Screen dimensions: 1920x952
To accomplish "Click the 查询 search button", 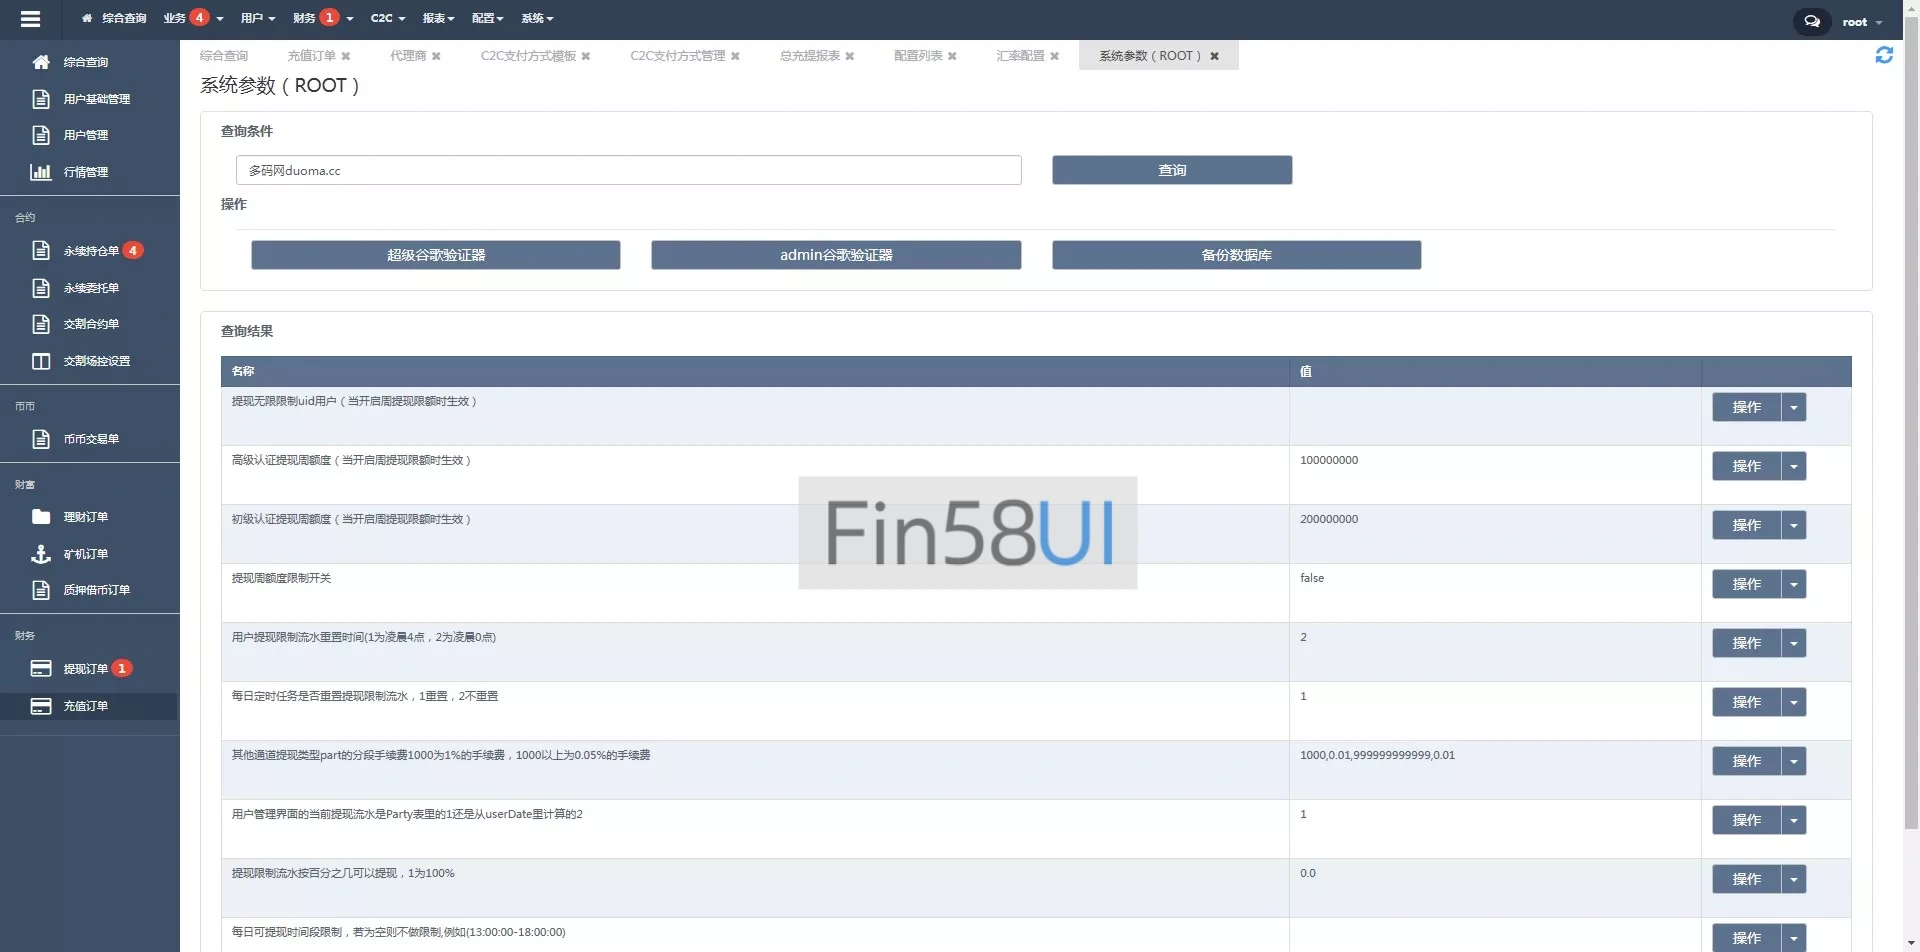I will coord(1171,170).
